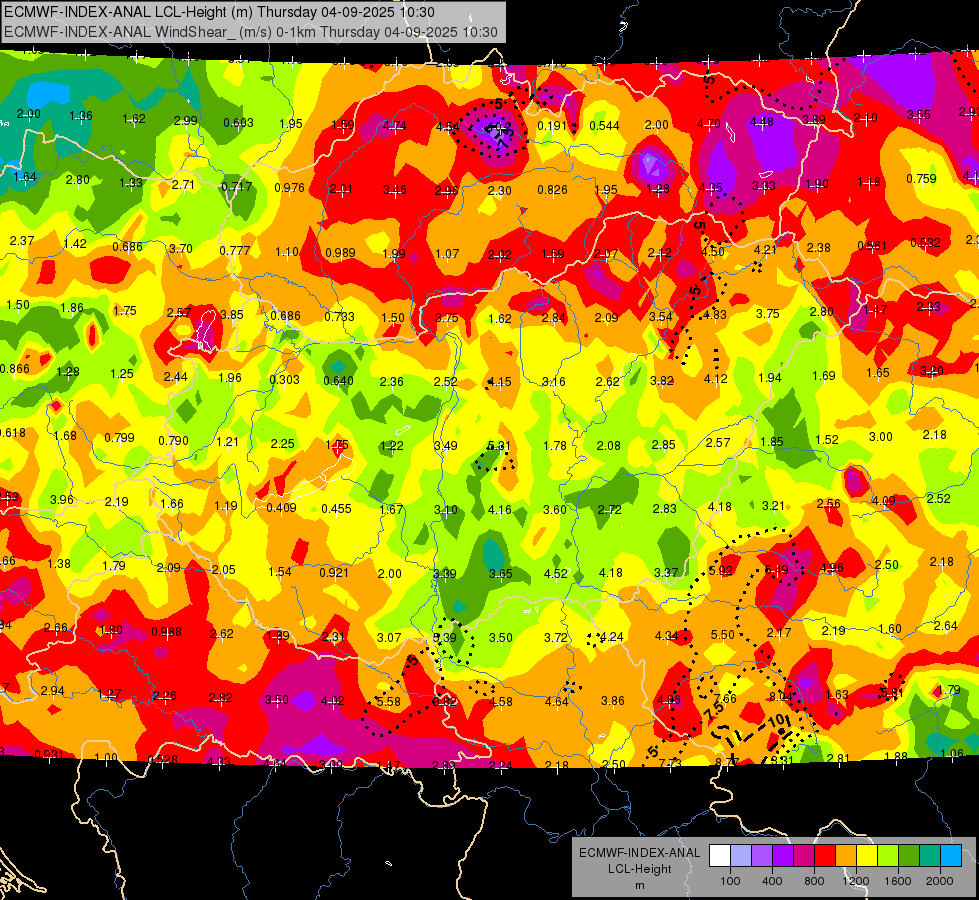Click the teal legend swatch

(930, 855)
